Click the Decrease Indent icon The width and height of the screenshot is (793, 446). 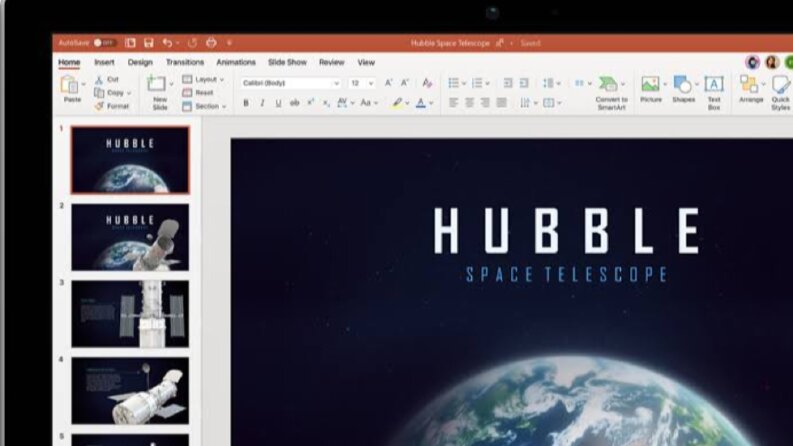pos(508,83)
